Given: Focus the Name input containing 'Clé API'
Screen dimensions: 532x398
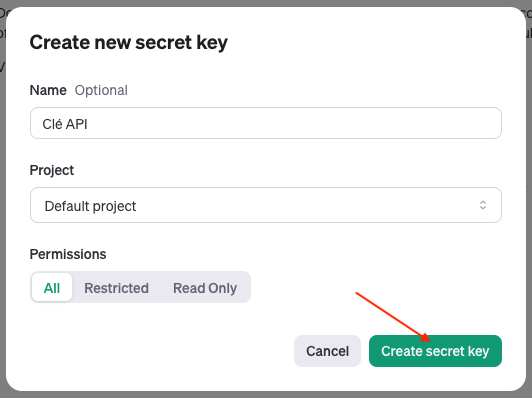Looking at the screenshot, I should point(266,123).
